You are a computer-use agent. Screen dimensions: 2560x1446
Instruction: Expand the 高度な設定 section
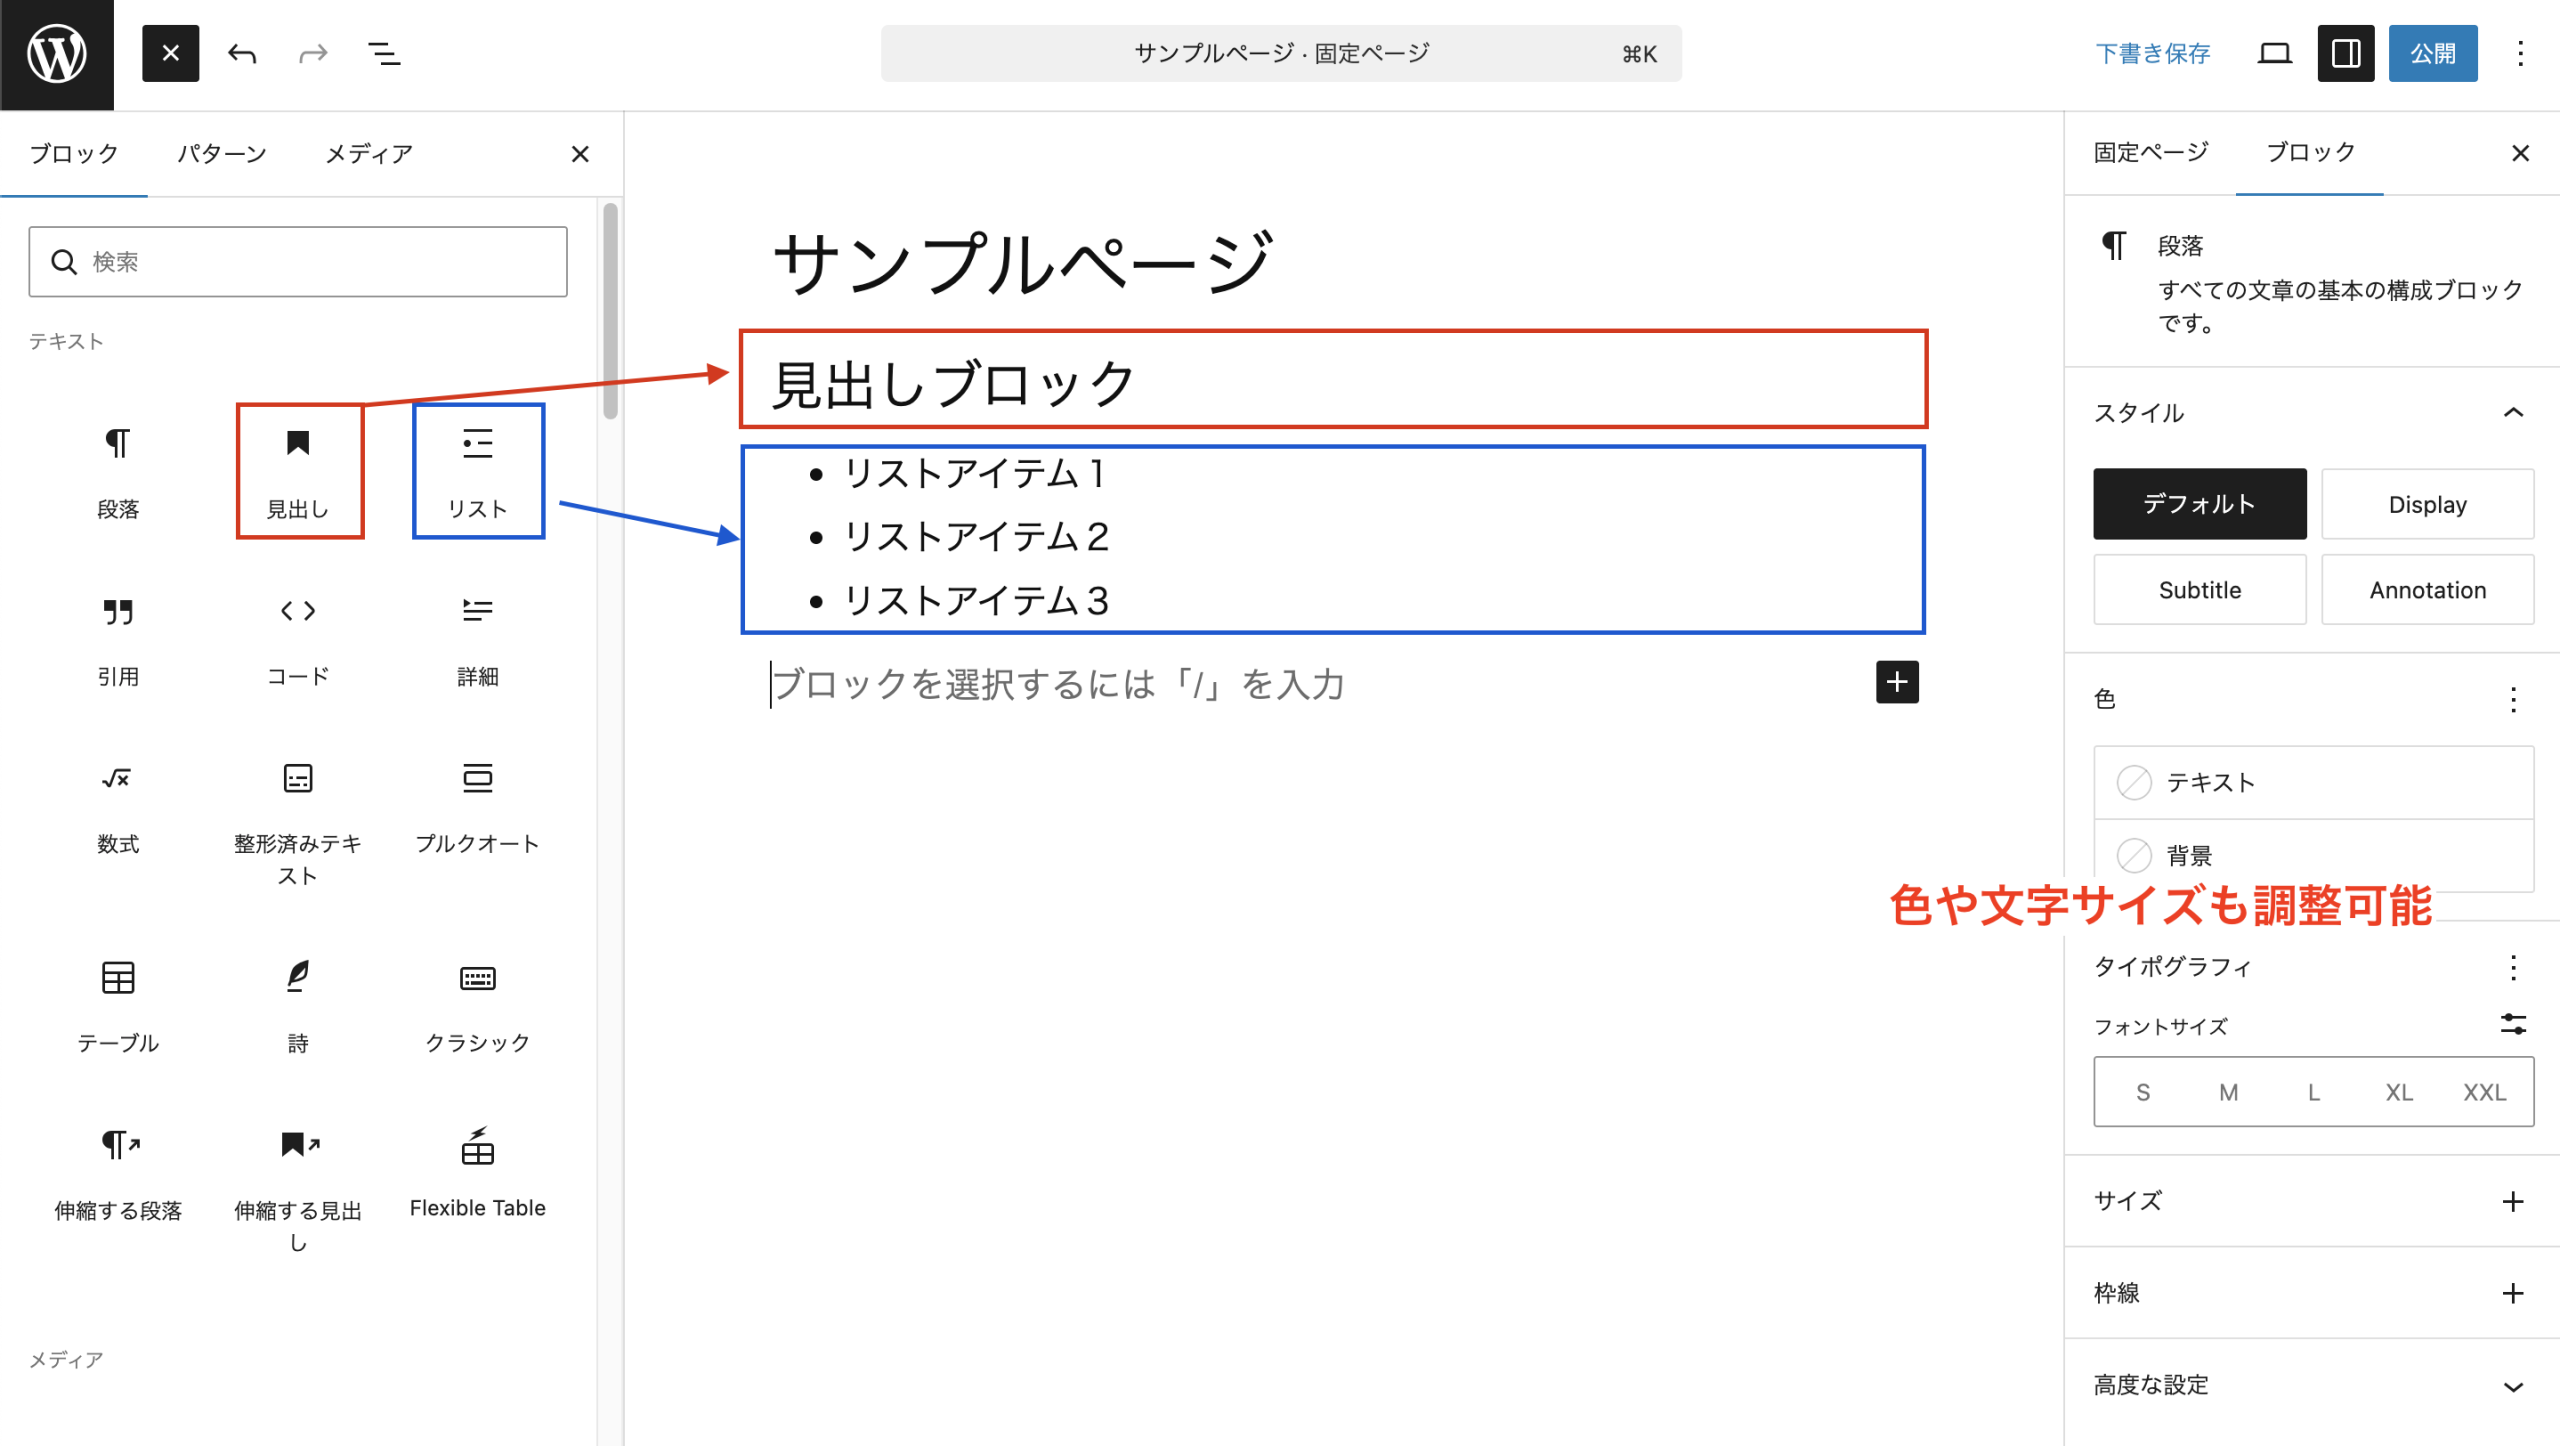click(x=2512, y=1386)
